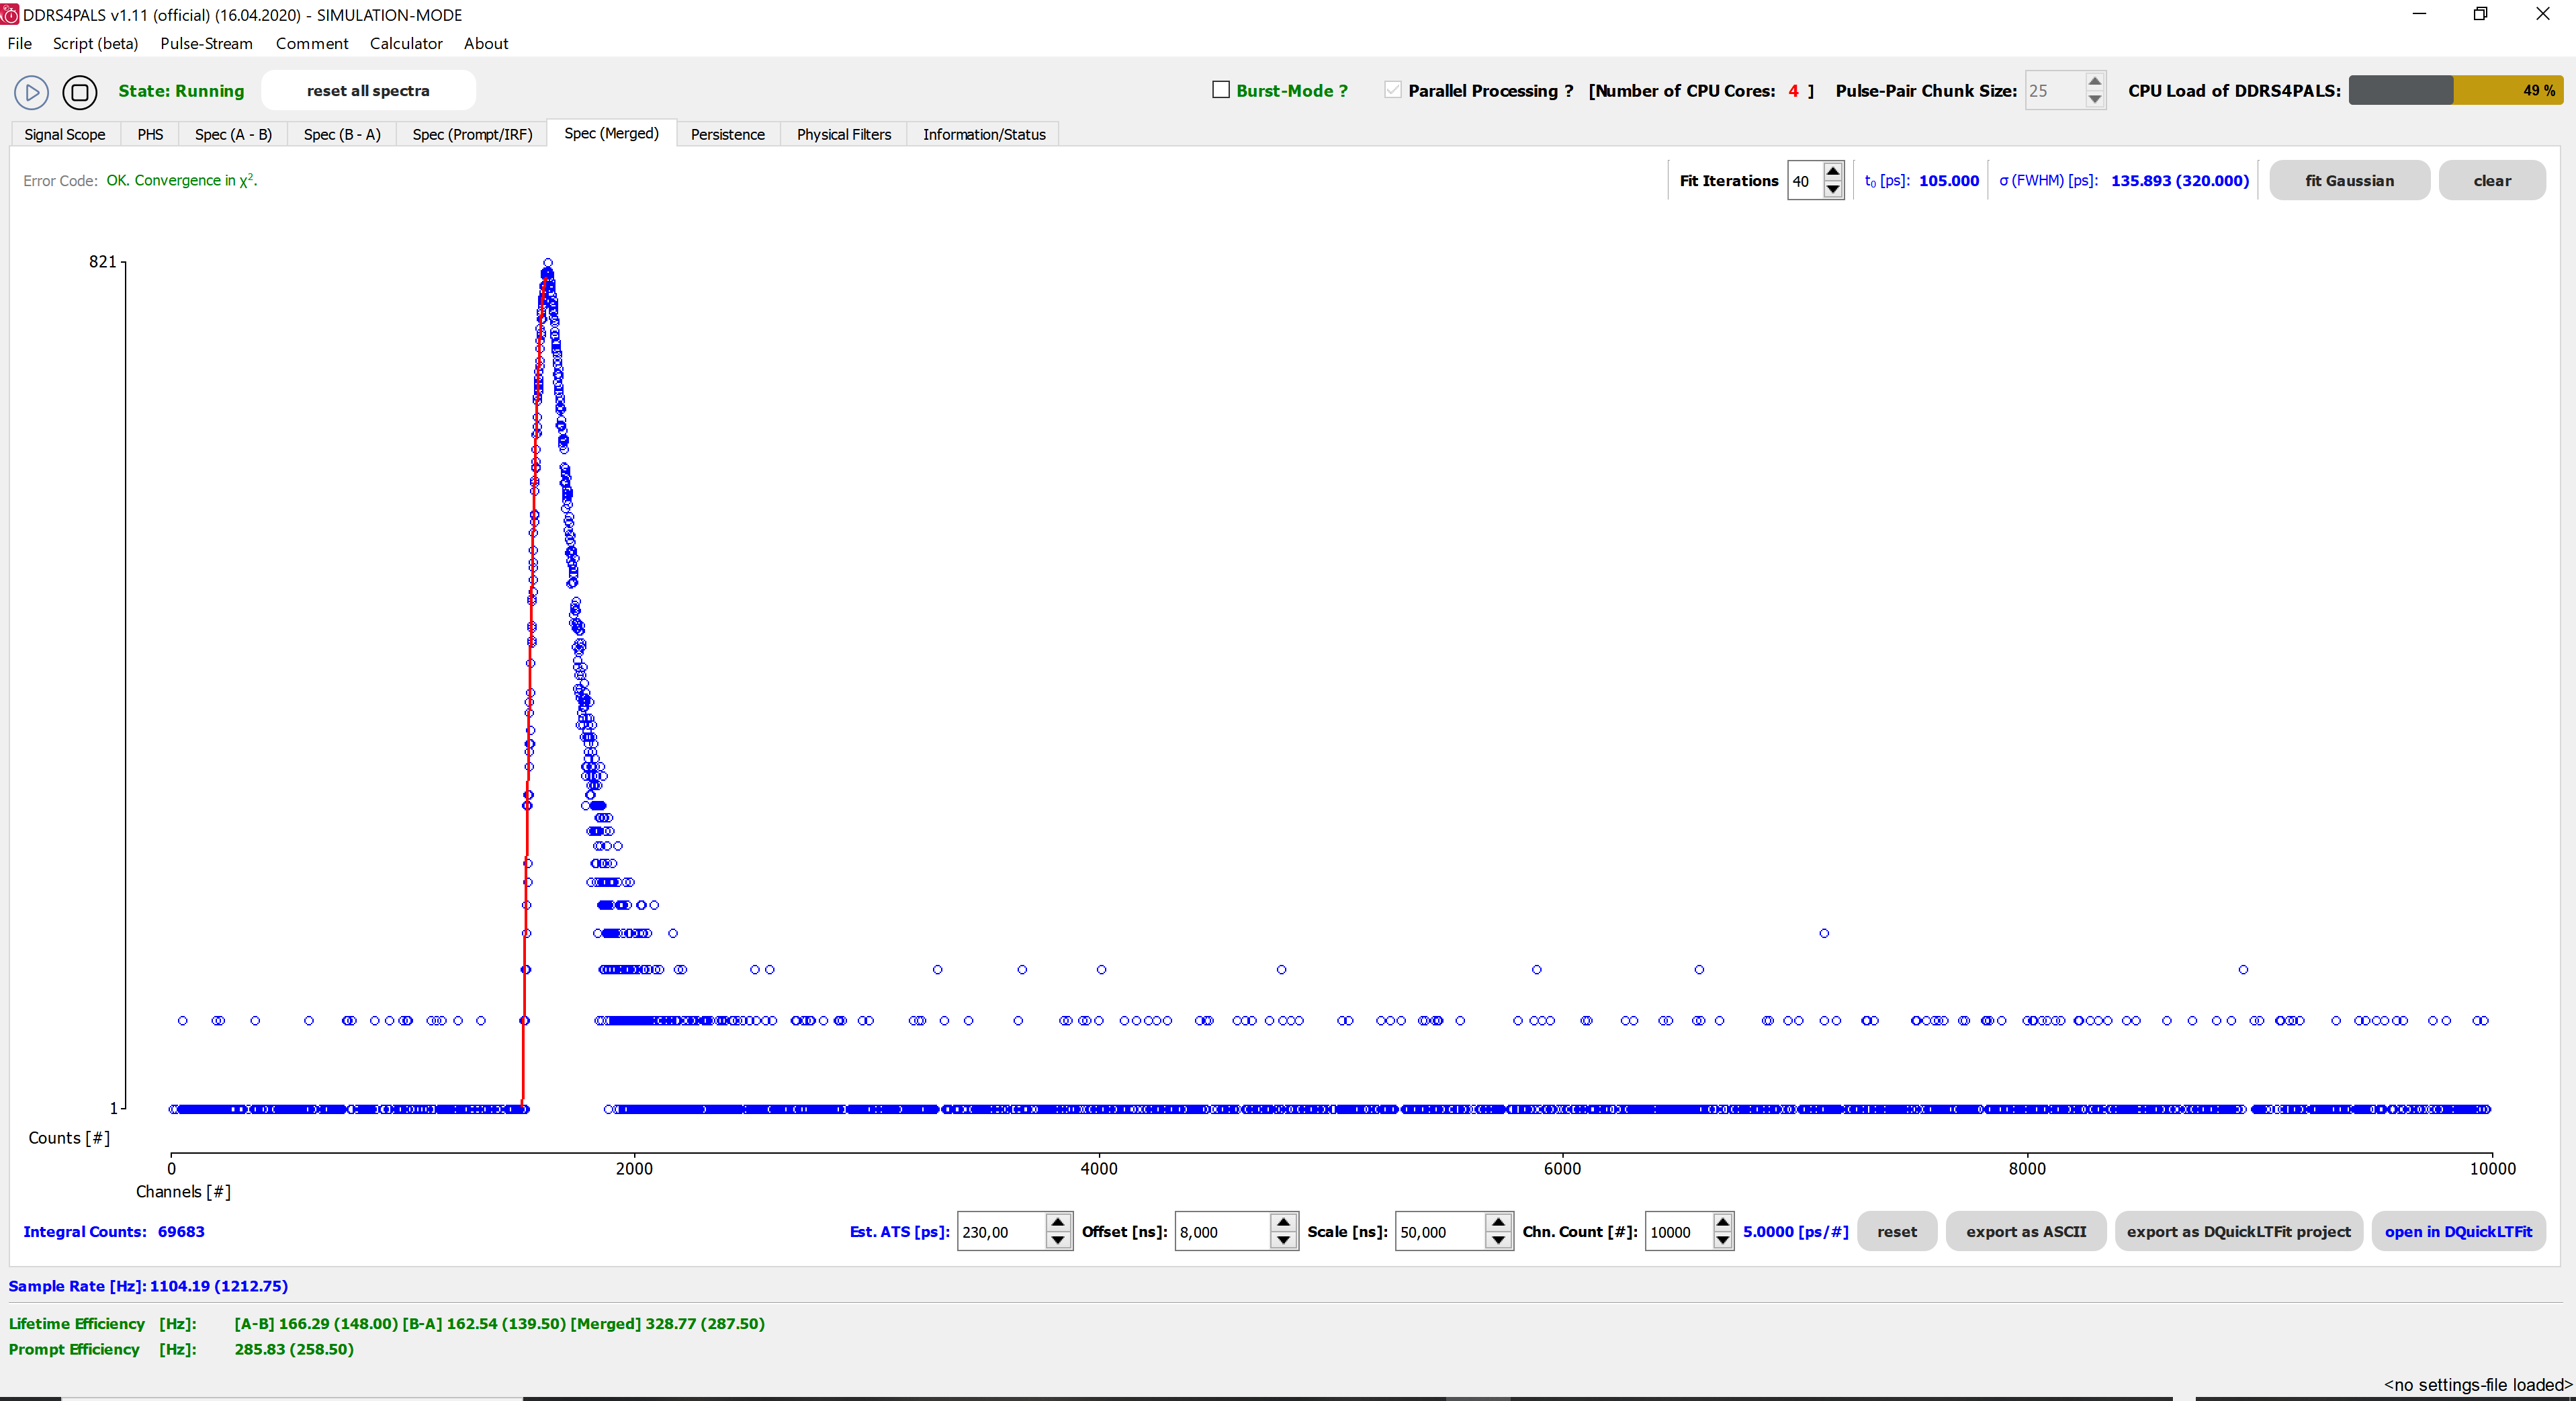The width and height of the screenshot is (2576, 1401).
Task: Open the Comment menu
Action: coord(312,43)
